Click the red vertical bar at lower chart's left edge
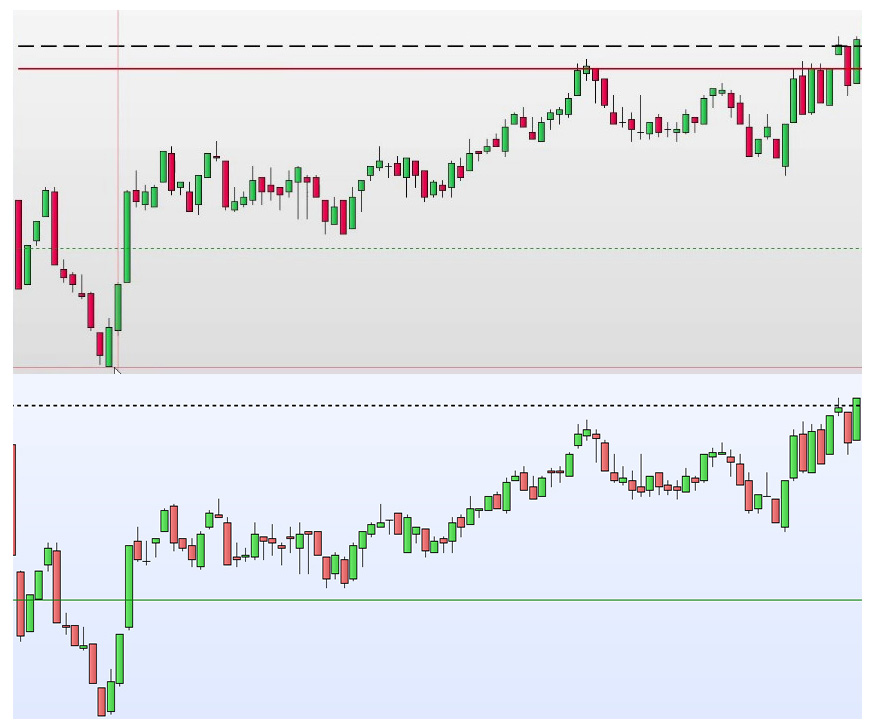This screenshot has width=873, height=727. pos(14,500)
